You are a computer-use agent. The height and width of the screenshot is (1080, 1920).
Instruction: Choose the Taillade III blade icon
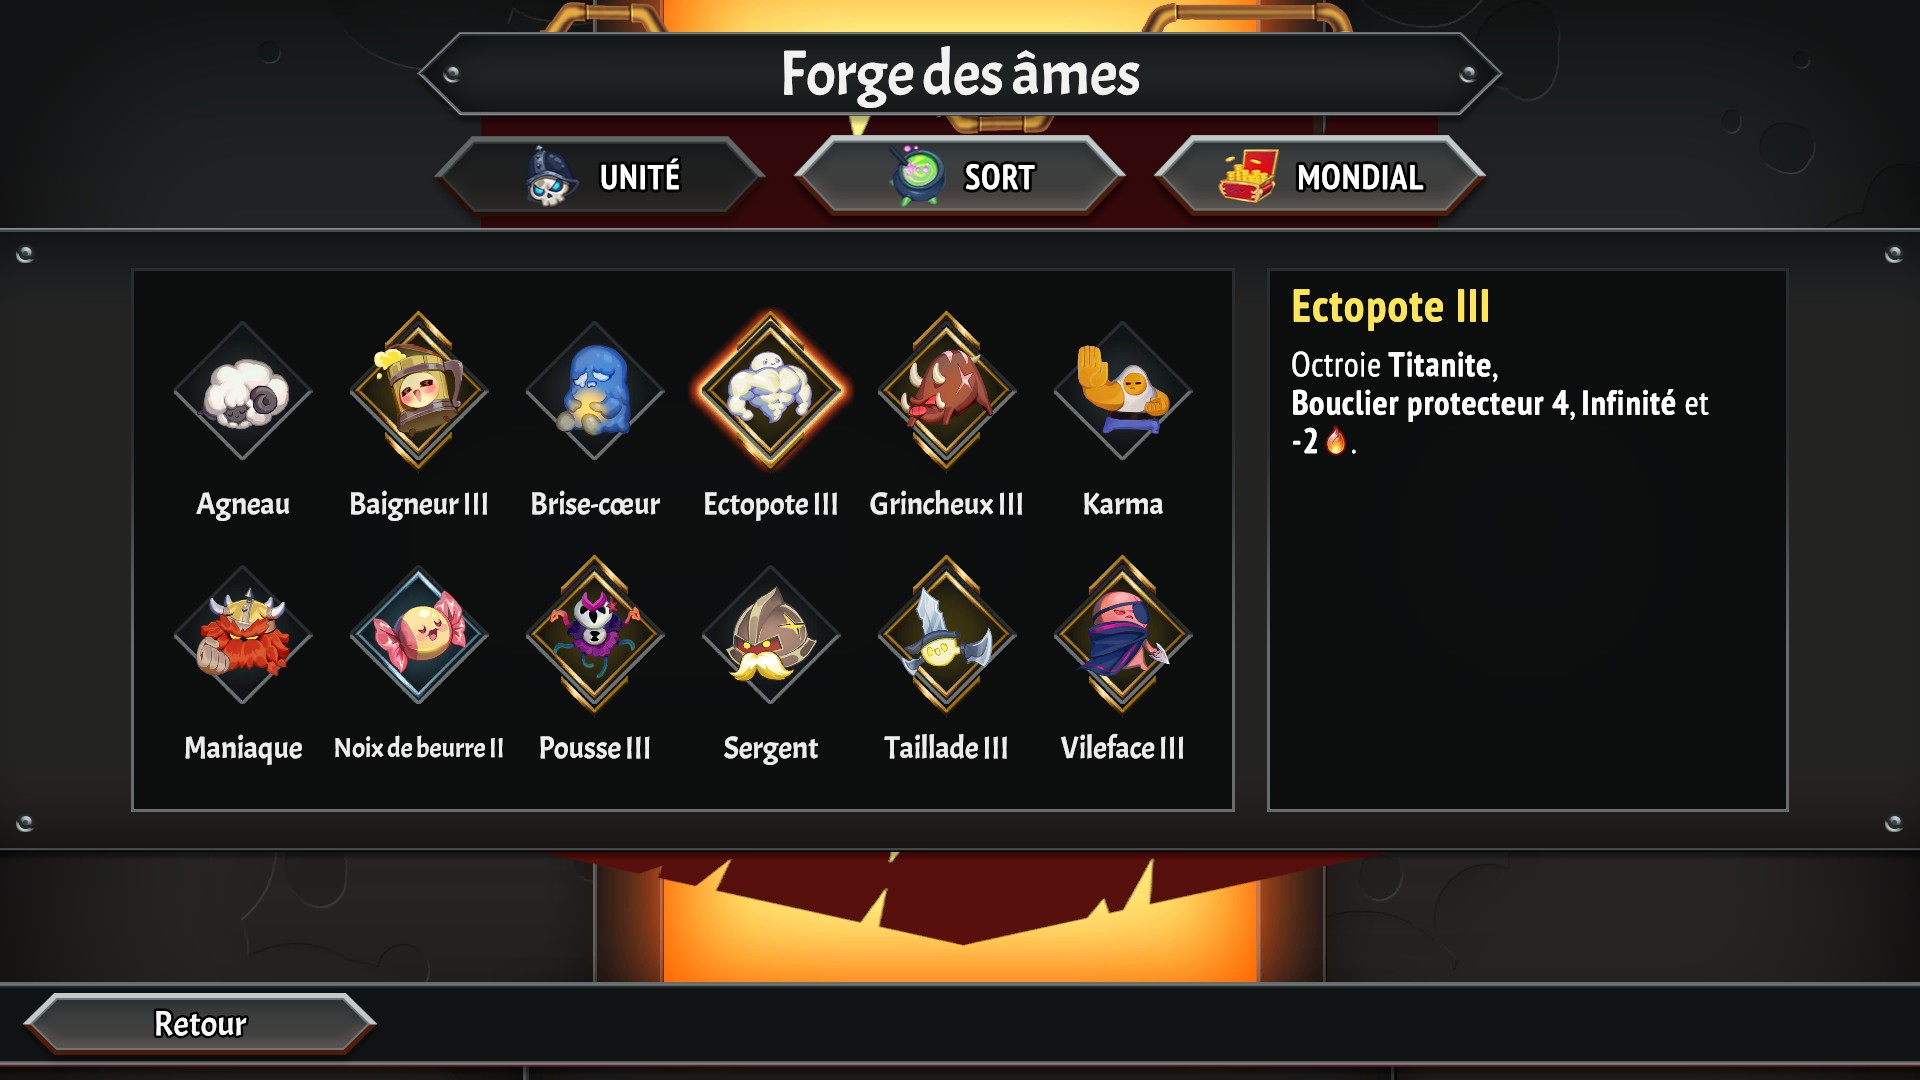click(947, 635)
